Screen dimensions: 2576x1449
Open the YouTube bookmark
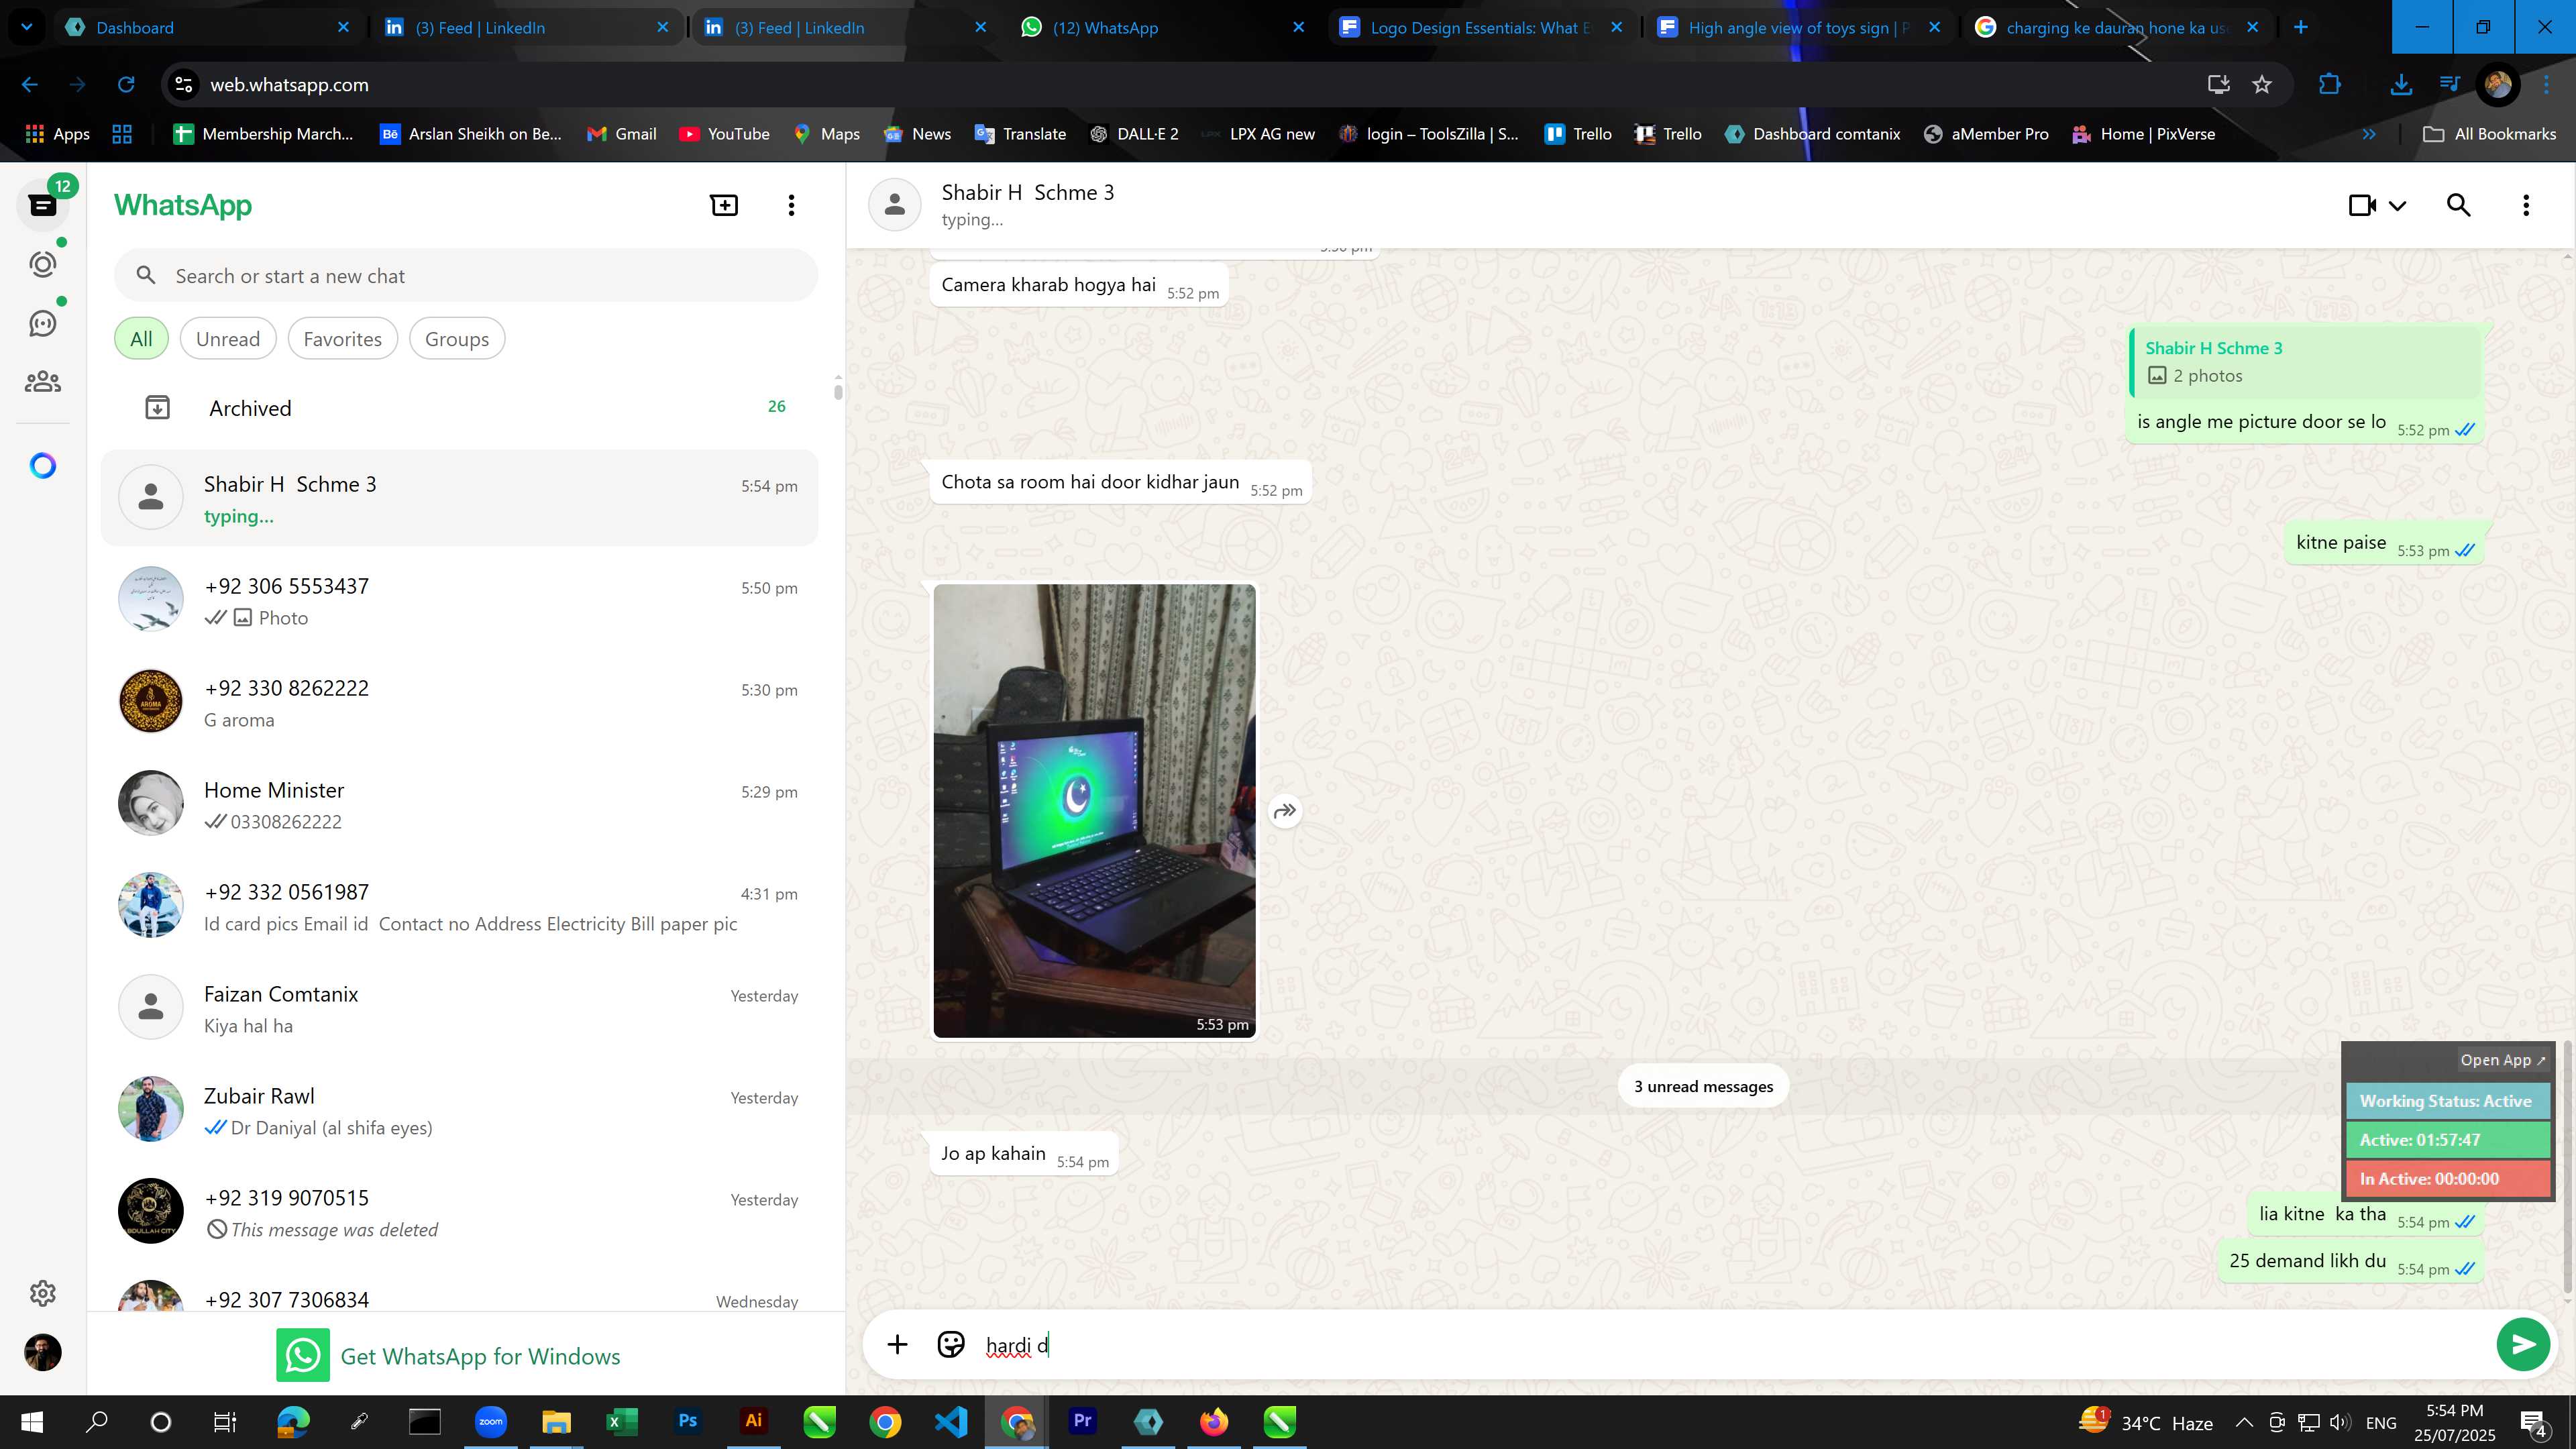(724, 134)
